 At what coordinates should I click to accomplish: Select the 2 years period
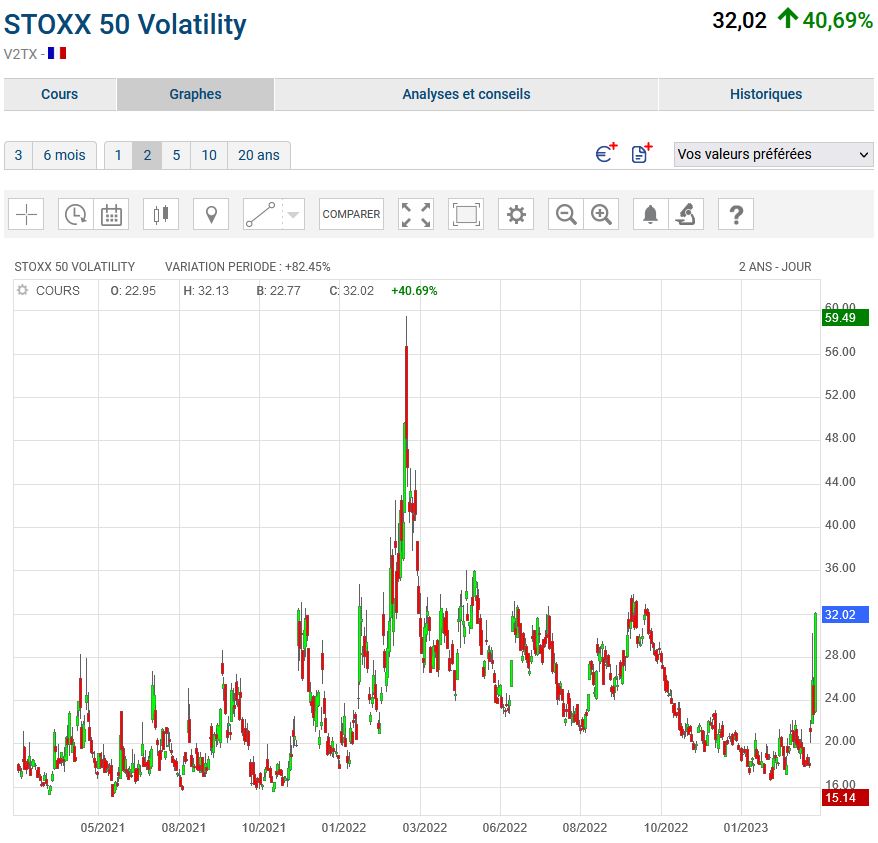pyautogui.click(x=147, y=155)
